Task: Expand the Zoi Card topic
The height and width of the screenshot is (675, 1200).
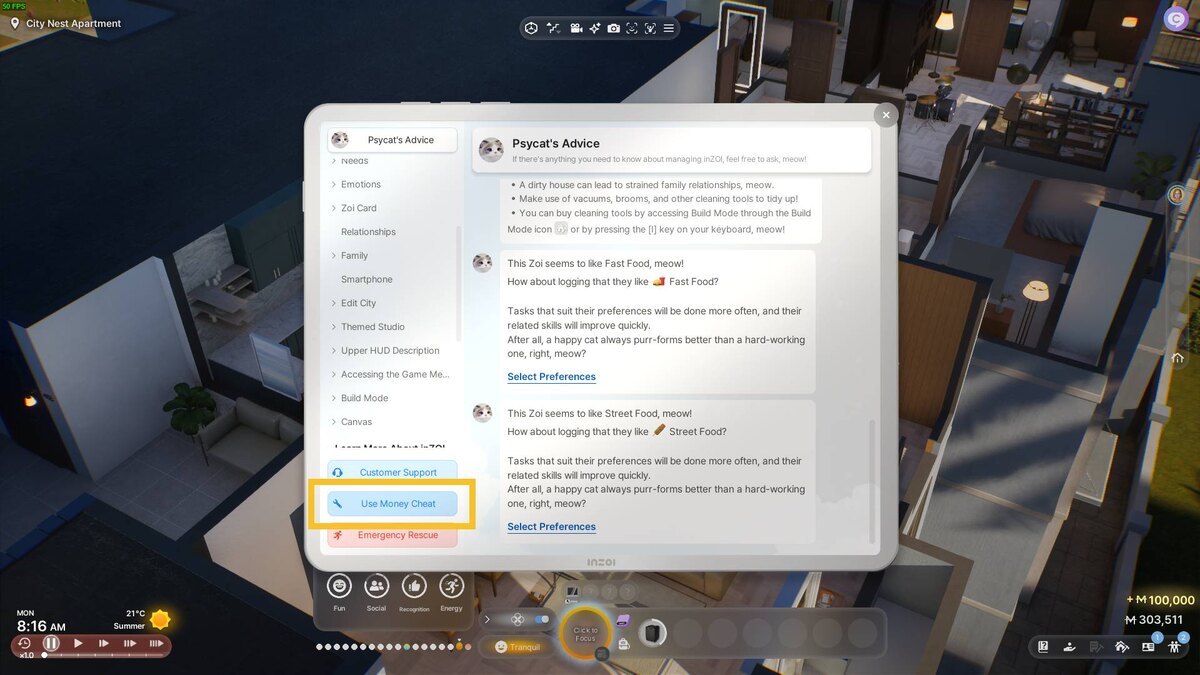Action: pyautogui.click(x=333, y=208)
